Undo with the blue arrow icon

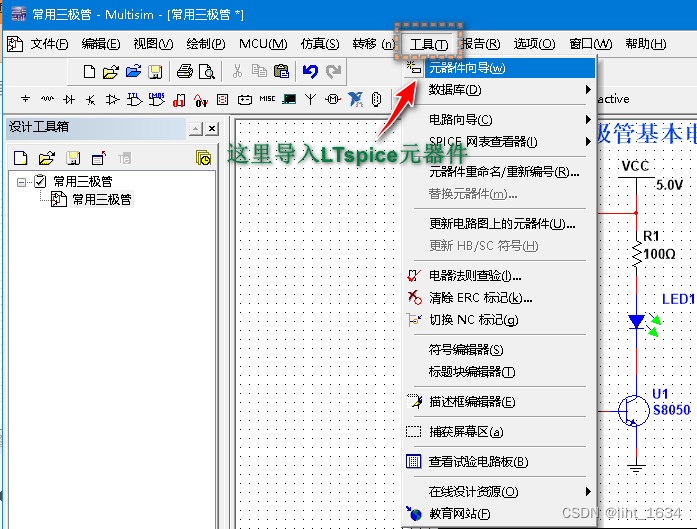(x=310, y=71)
